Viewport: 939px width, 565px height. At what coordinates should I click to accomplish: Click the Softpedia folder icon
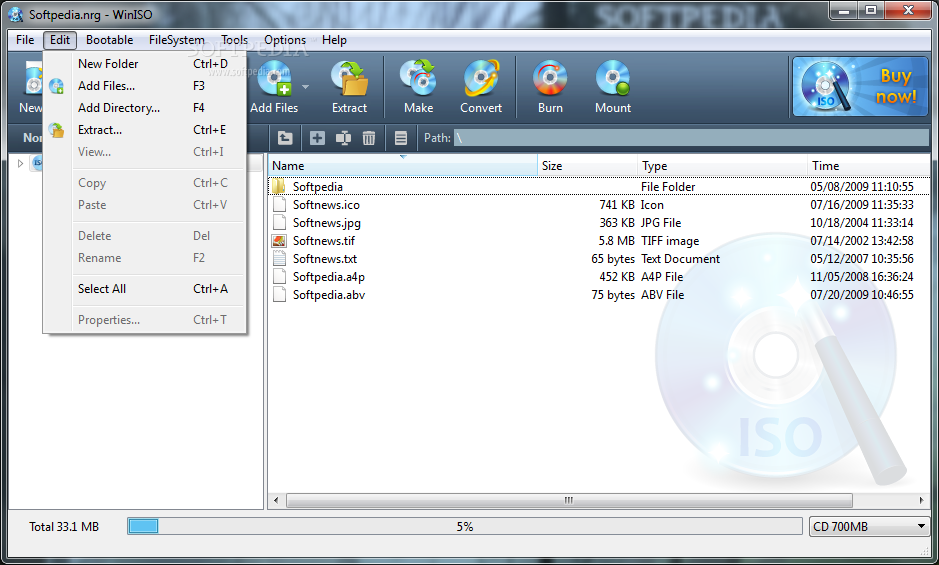tap(279, 186)
